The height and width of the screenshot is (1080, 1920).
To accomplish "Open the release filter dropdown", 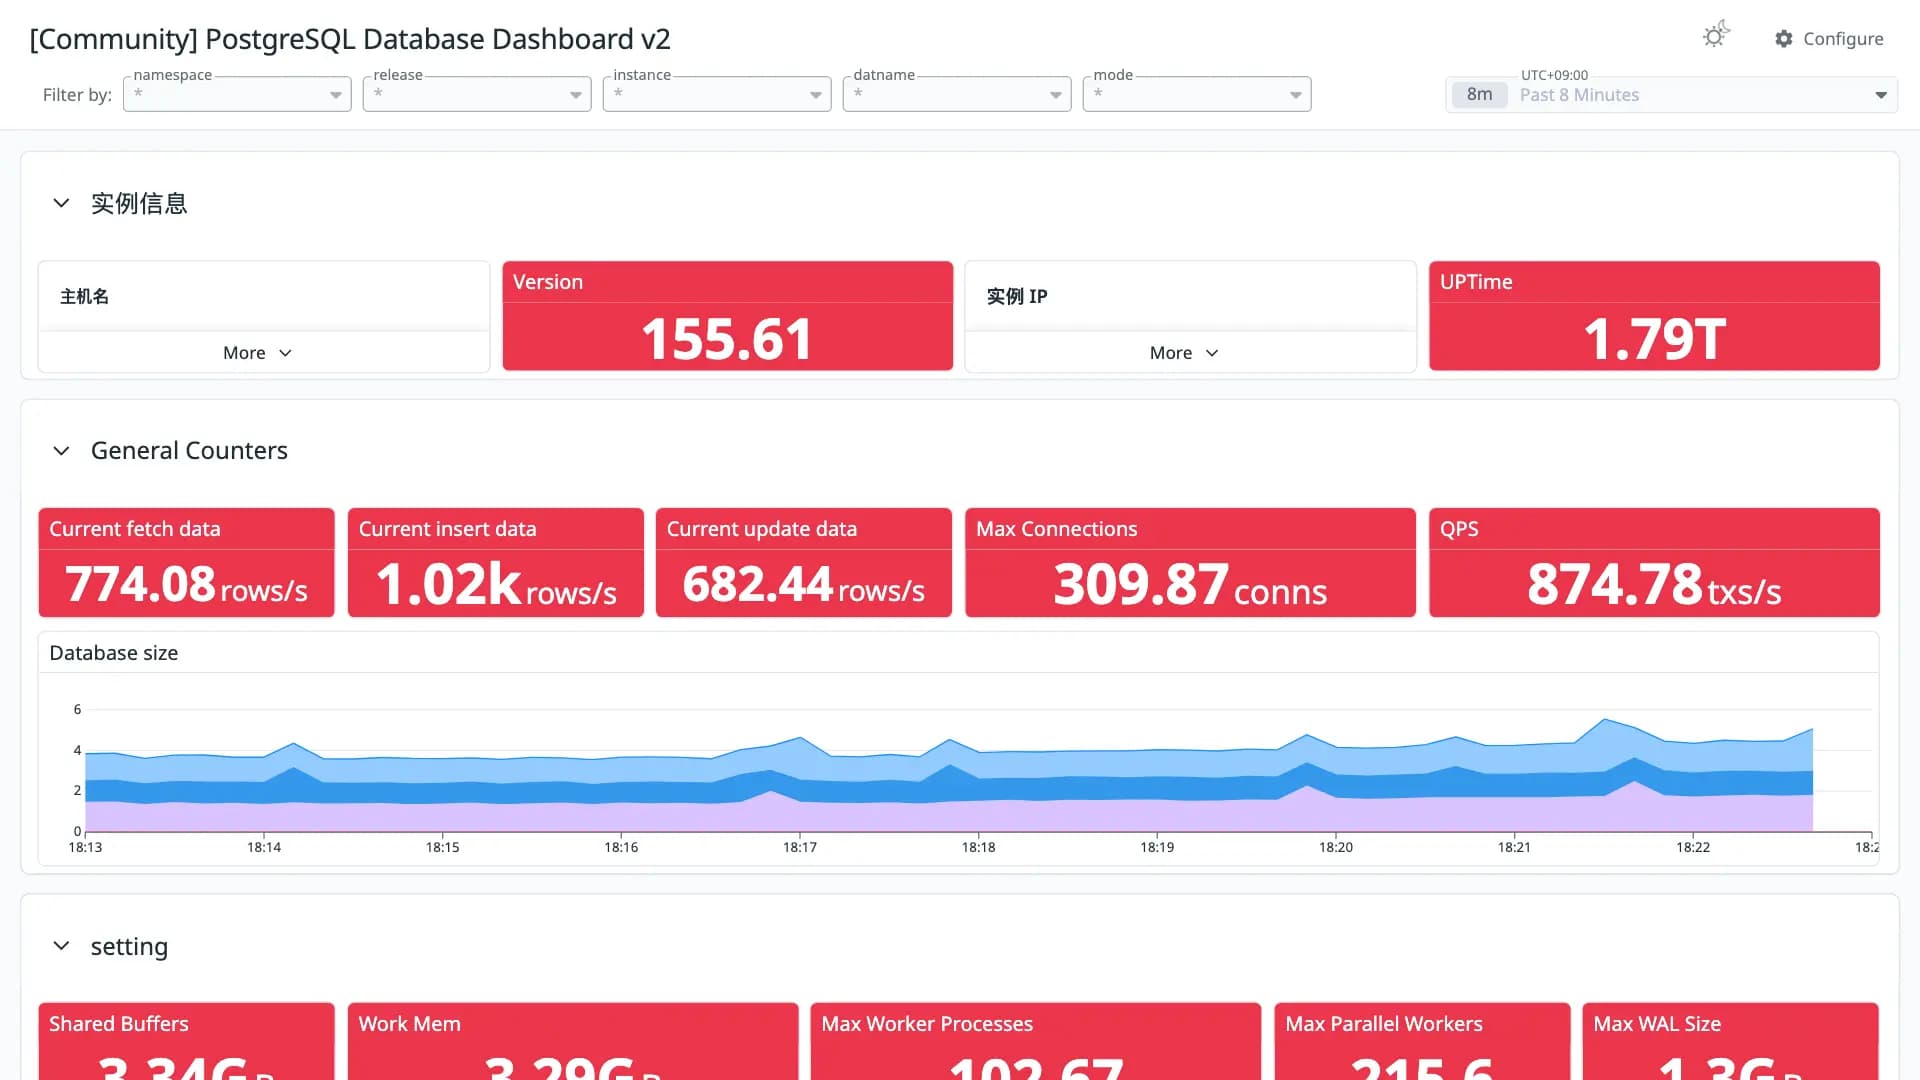I will 477,94.
